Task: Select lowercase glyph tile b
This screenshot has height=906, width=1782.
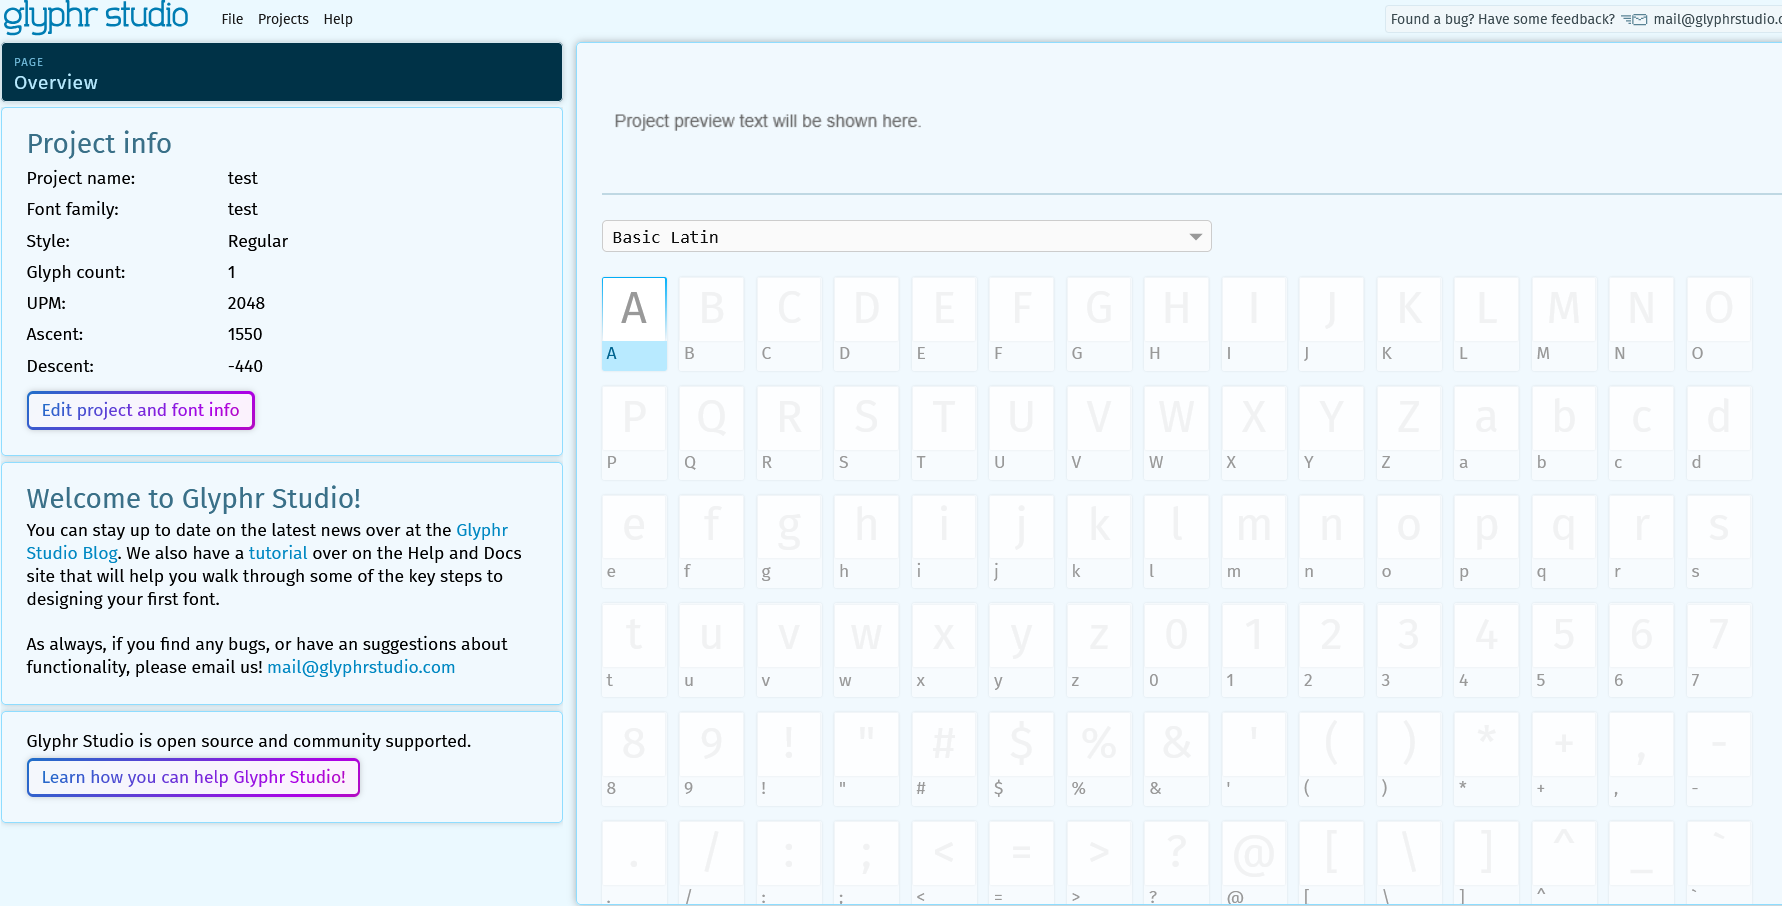Action: pos(1564,433)
